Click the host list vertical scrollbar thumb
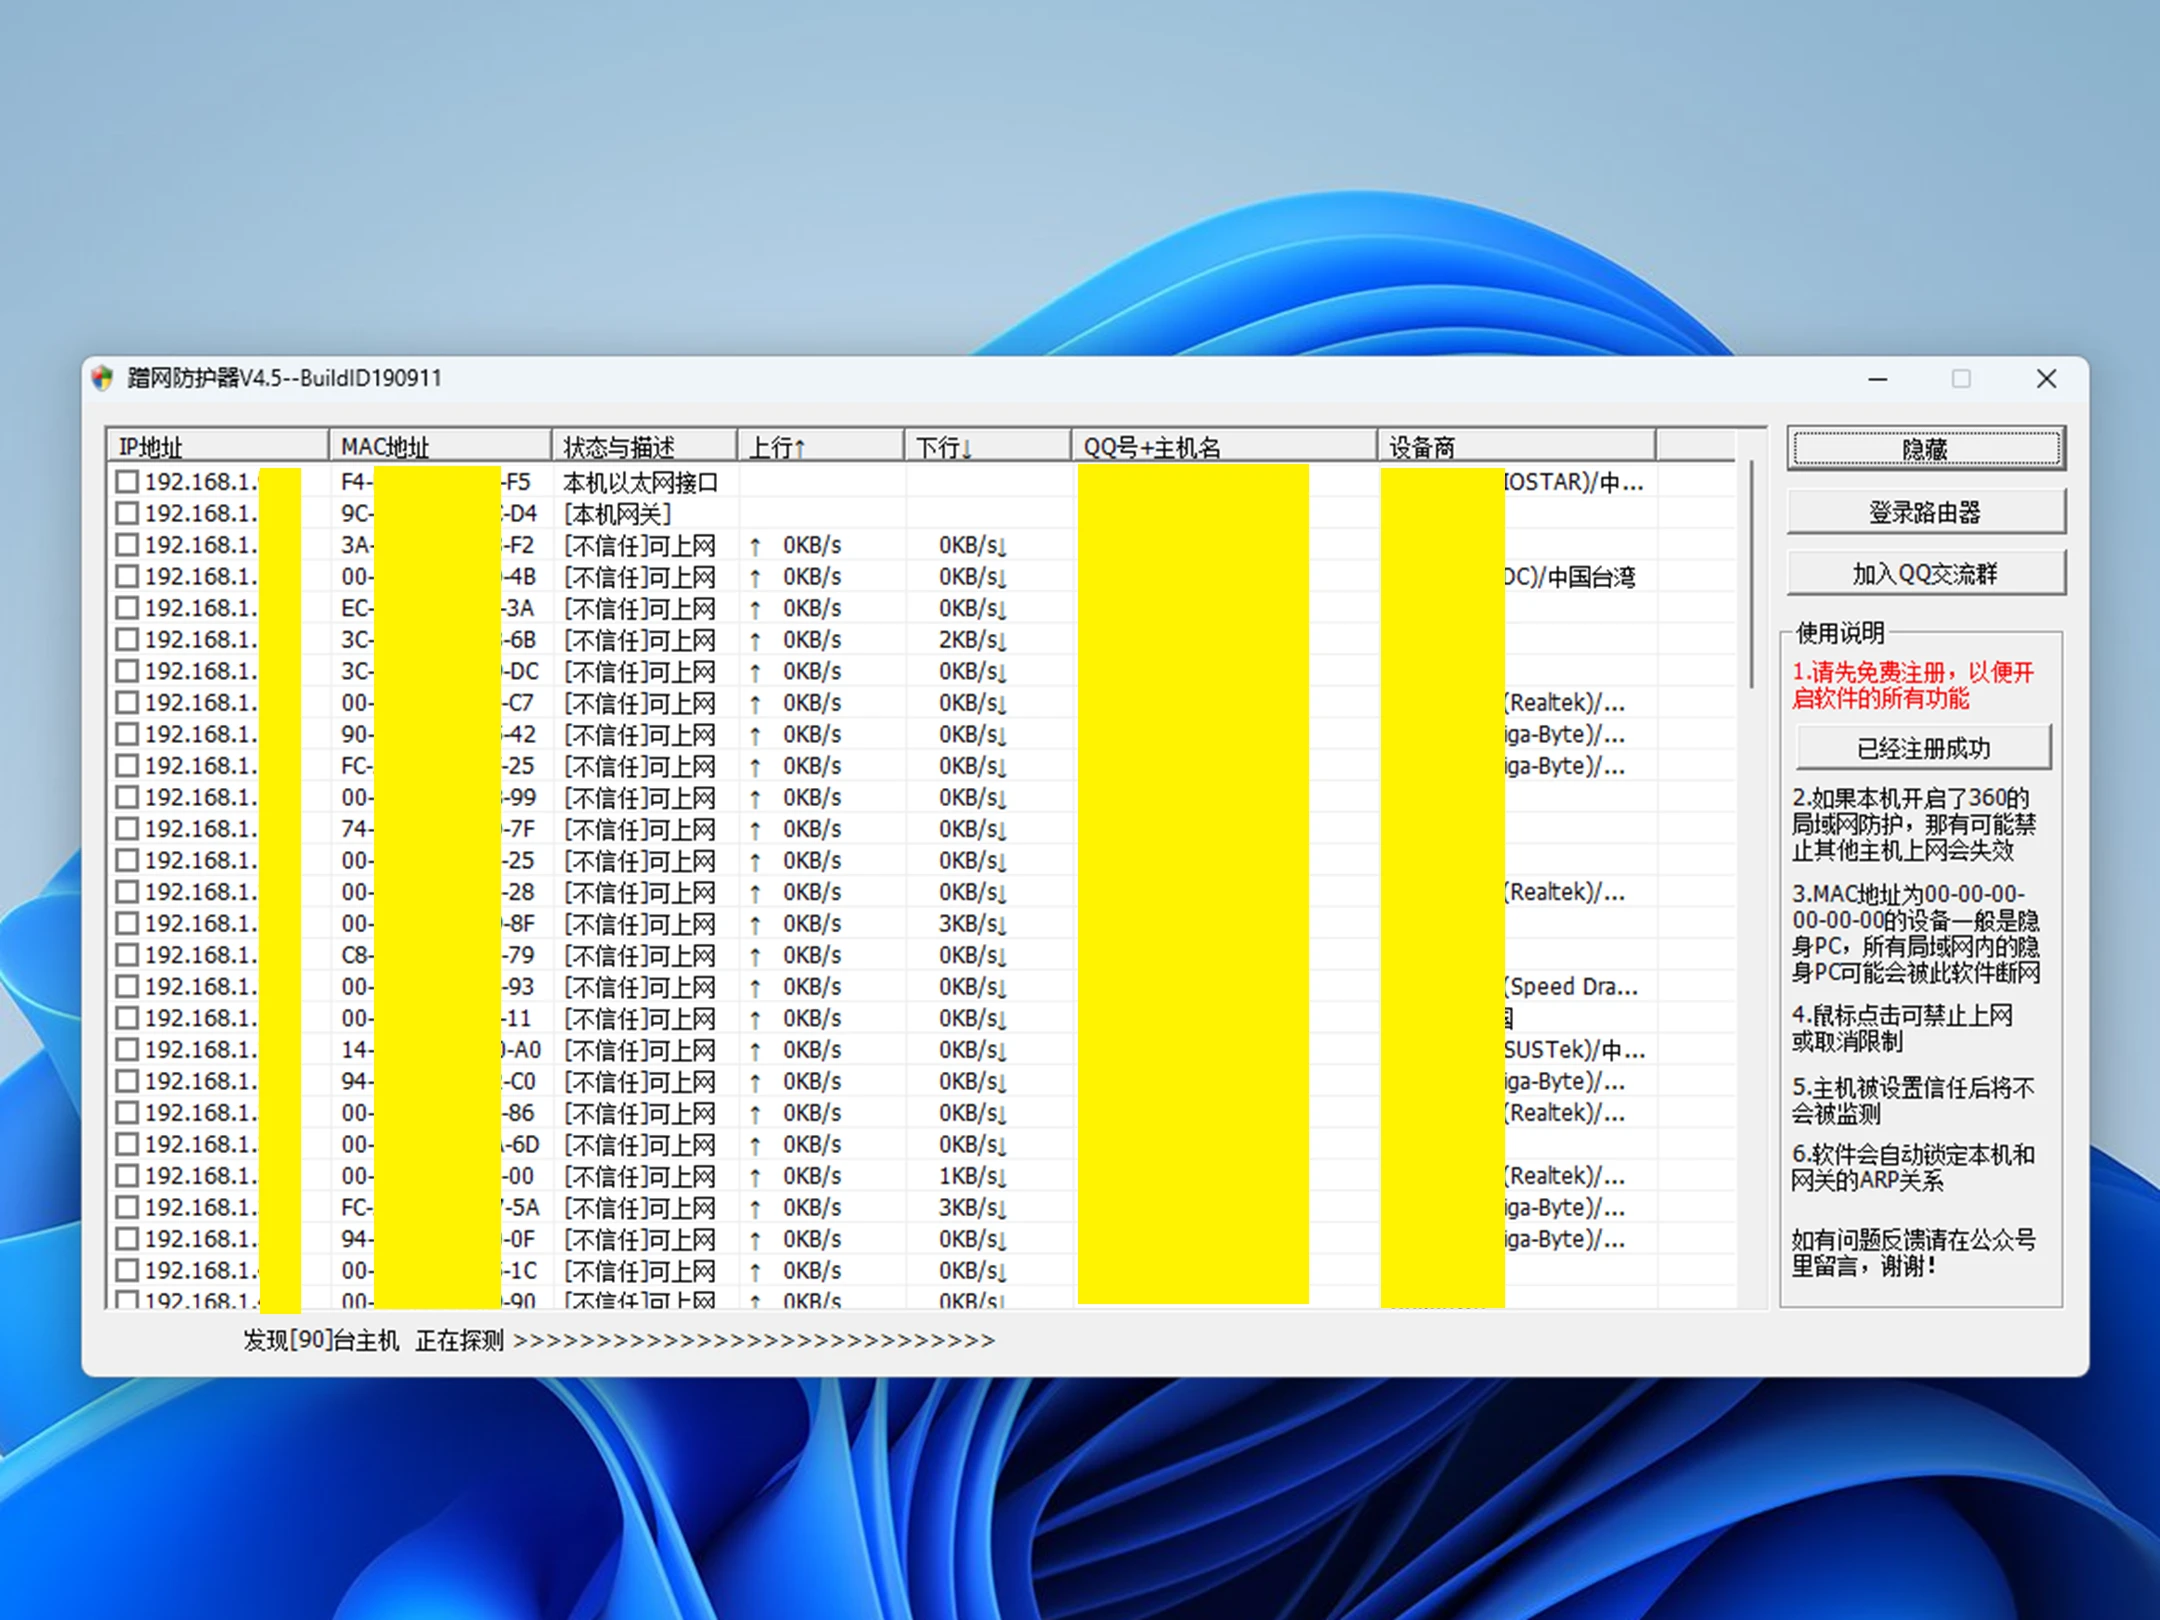This screenshot has height=1620, width=2160. (1751, 575)
